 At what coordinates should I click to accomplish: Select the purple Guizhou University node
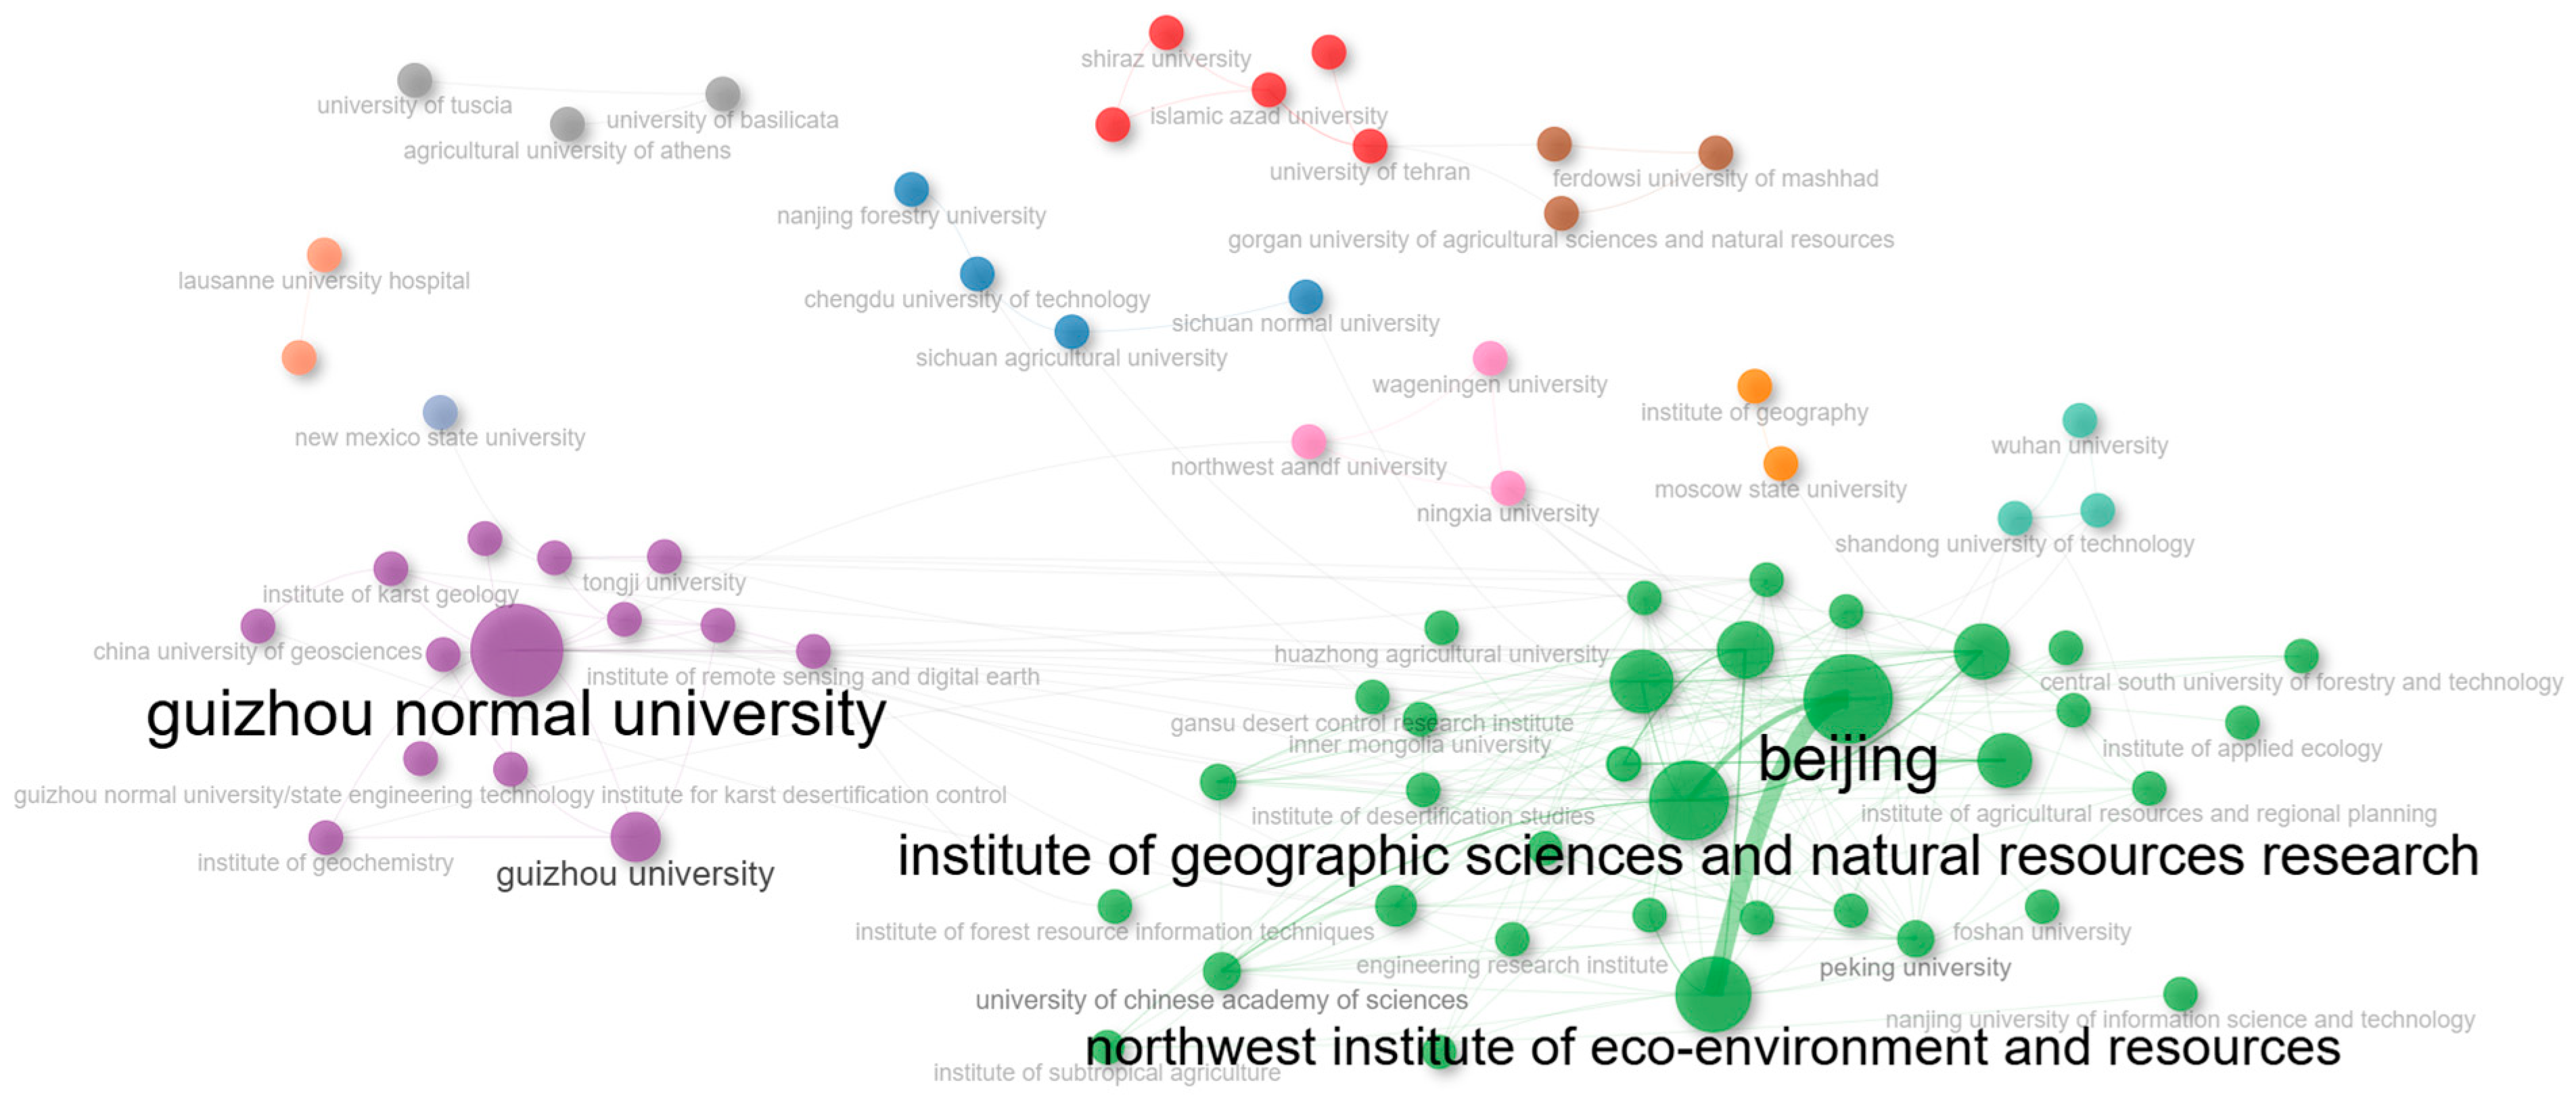(635, 837)
